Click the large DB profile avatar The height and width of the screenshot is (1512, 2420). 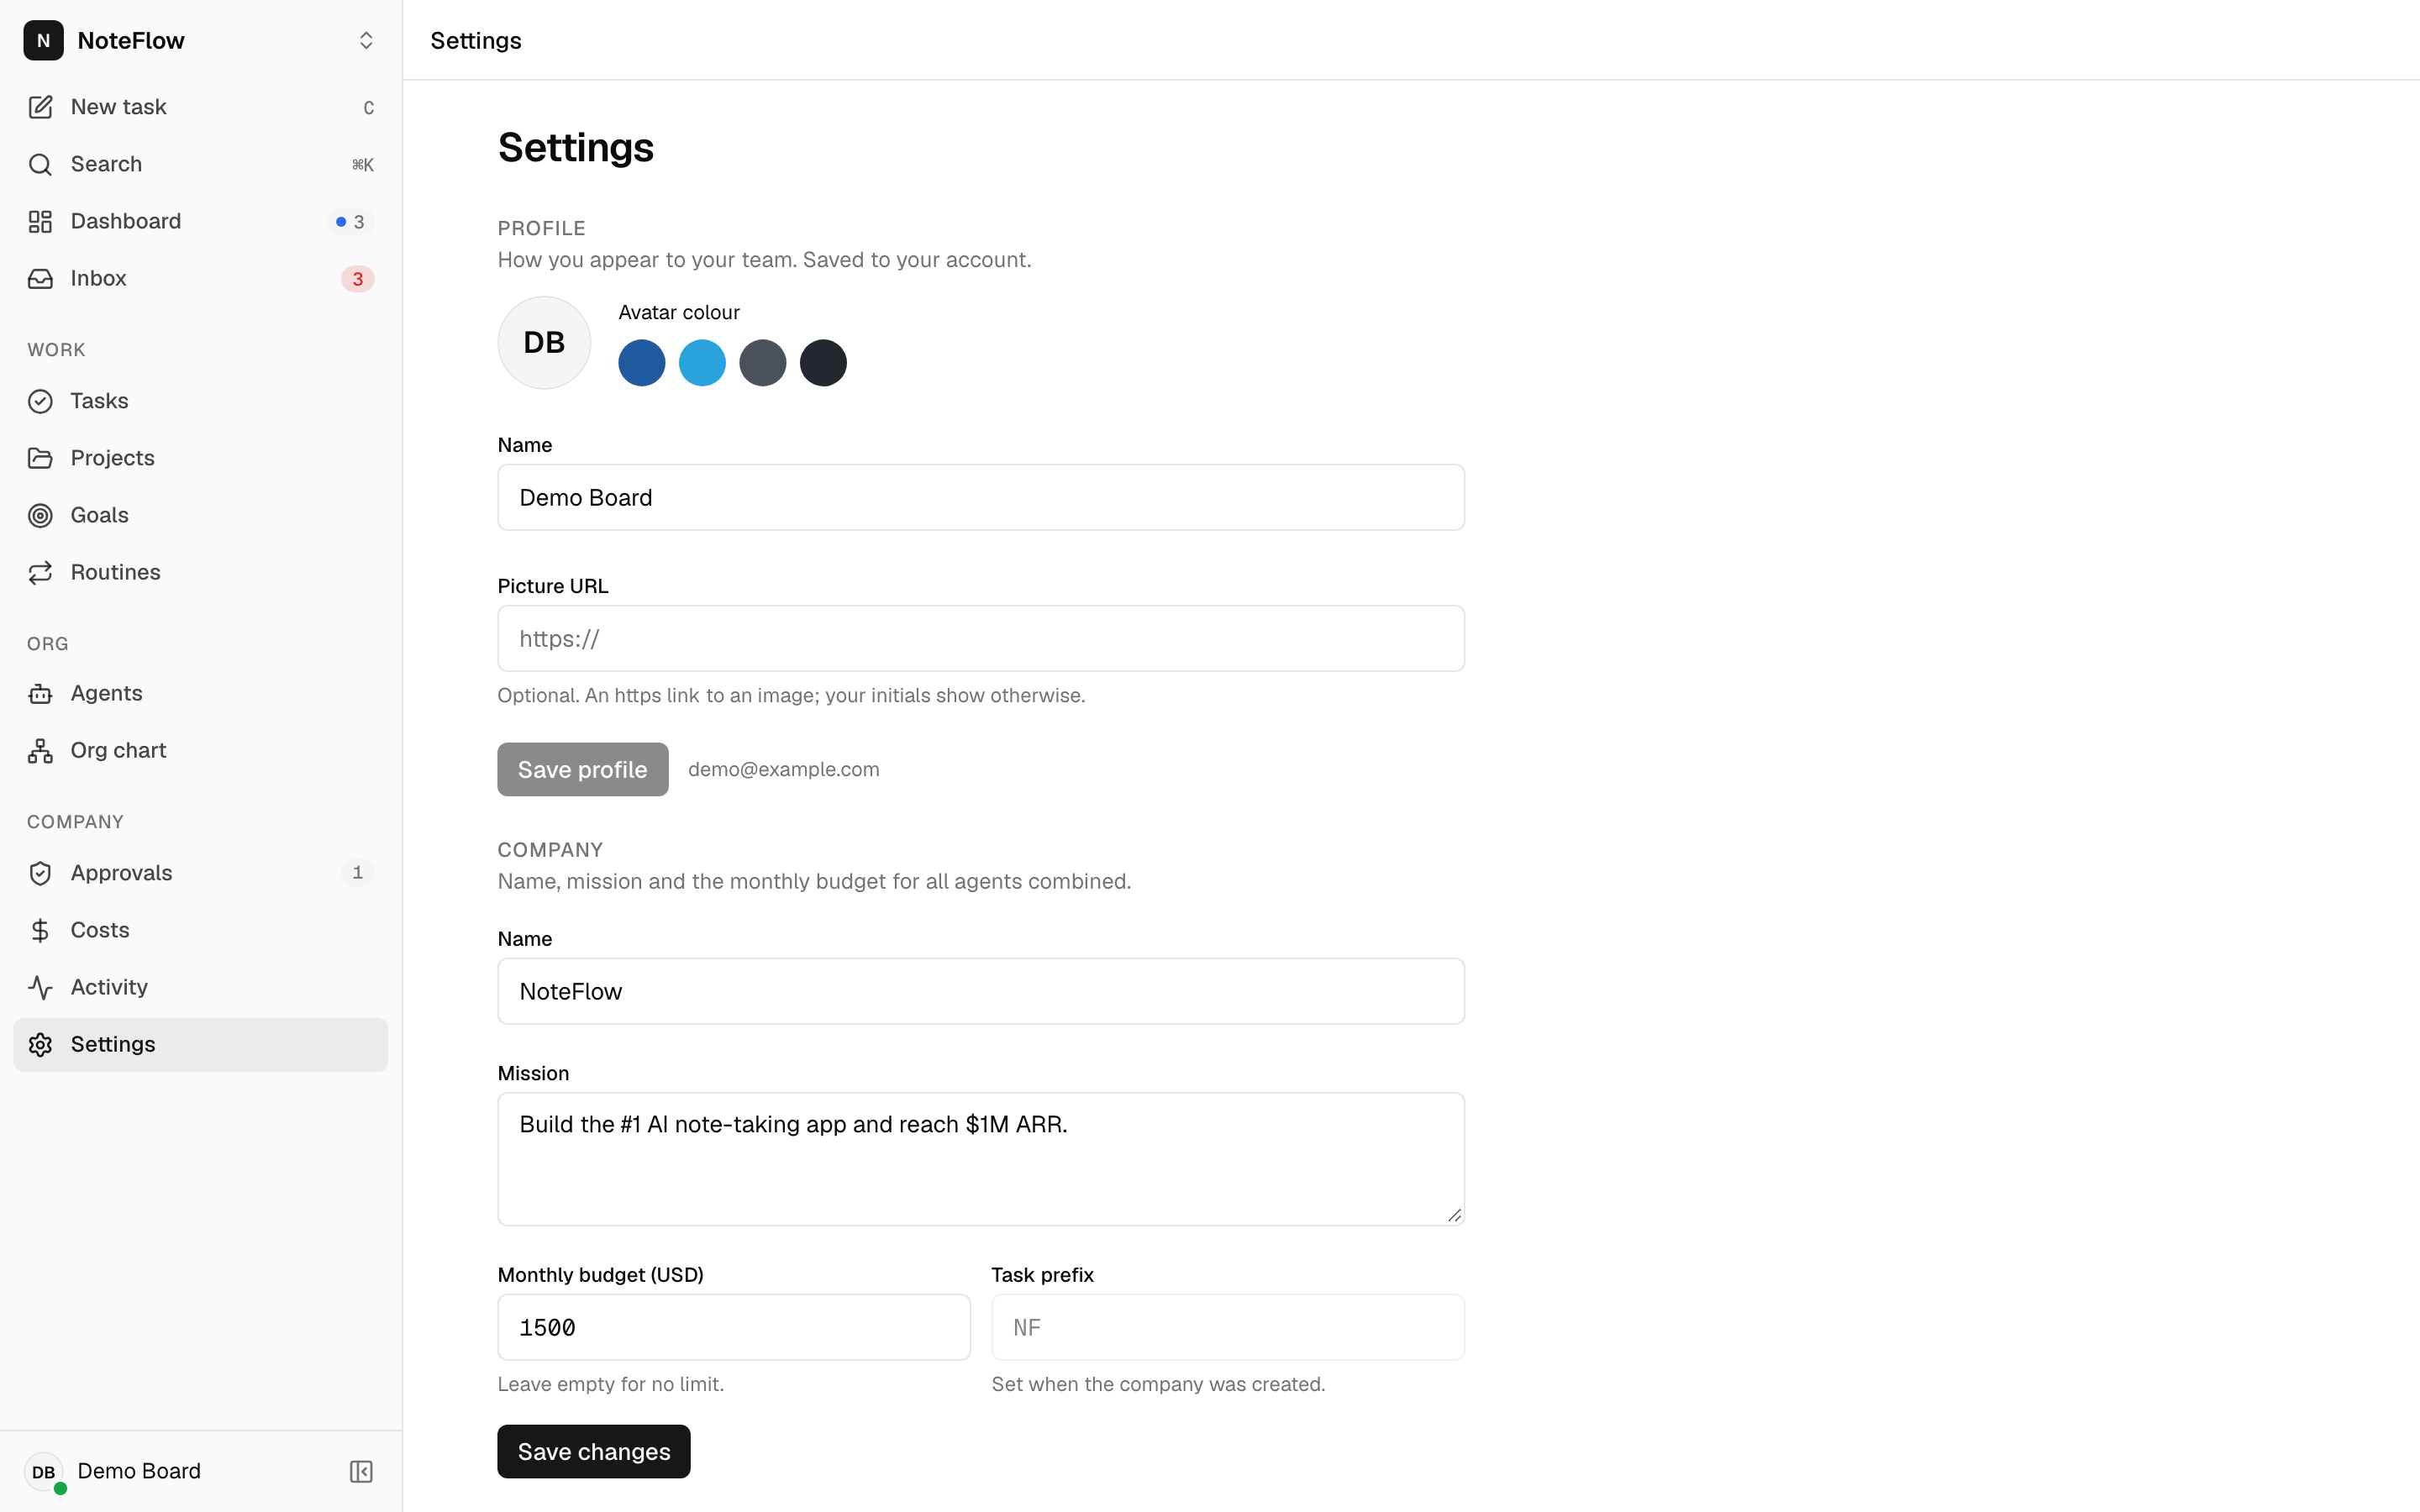click(x=544, y=342)
